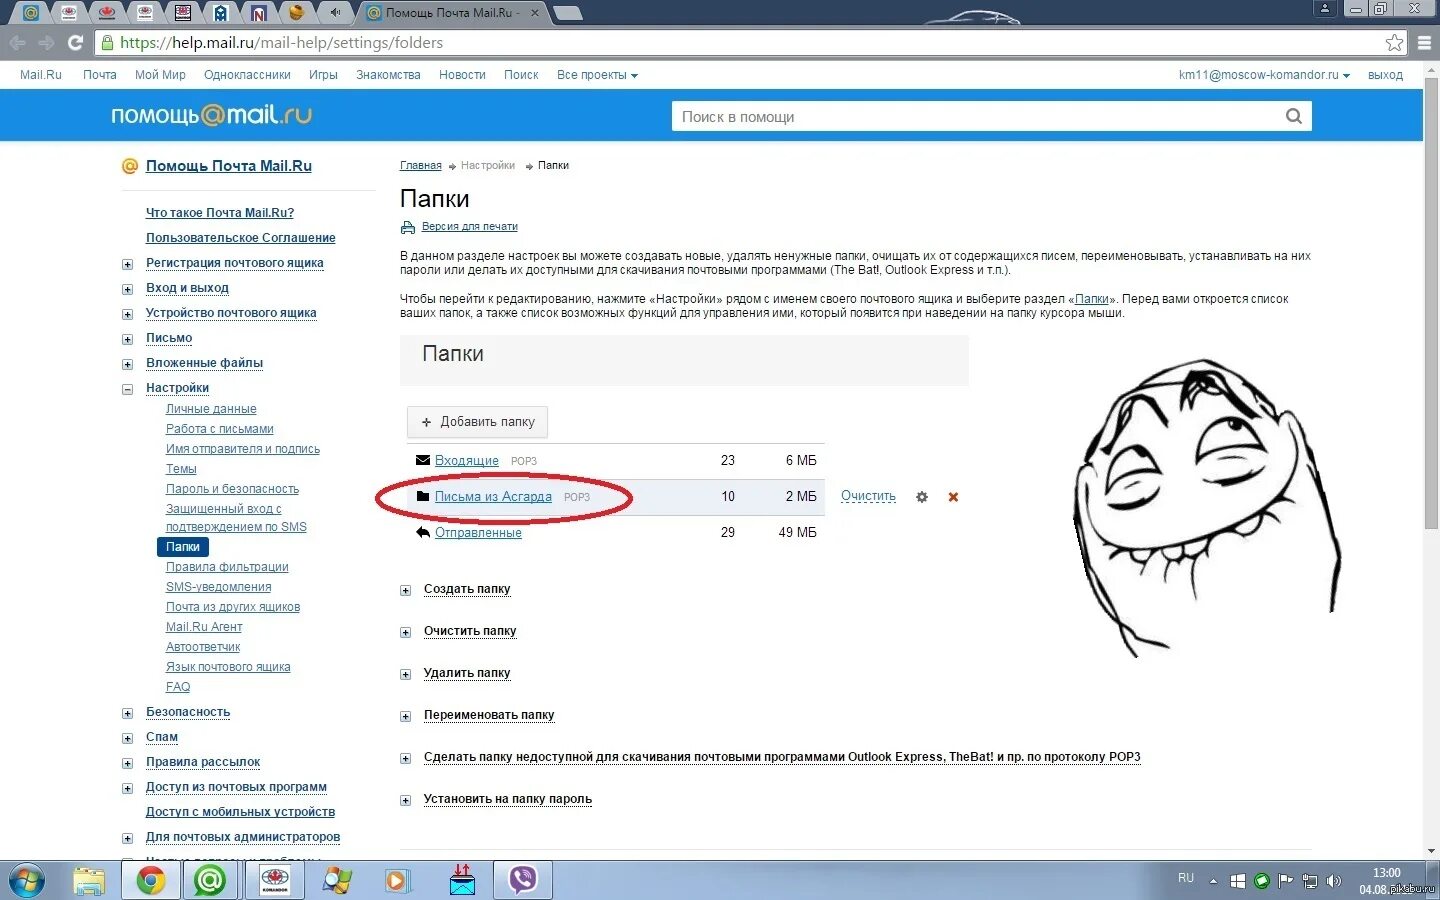1440x900 pixels.
Task: Switch to pinned tab with blue building icon
Action: pyautogui.click(x=221, y=13)
